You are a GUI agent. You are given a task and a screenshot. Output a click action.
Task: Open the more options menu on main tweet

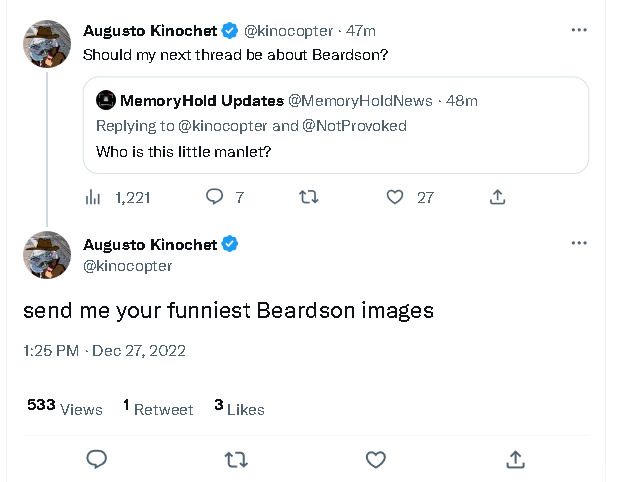pyautogui.click(x=579, y=243)
